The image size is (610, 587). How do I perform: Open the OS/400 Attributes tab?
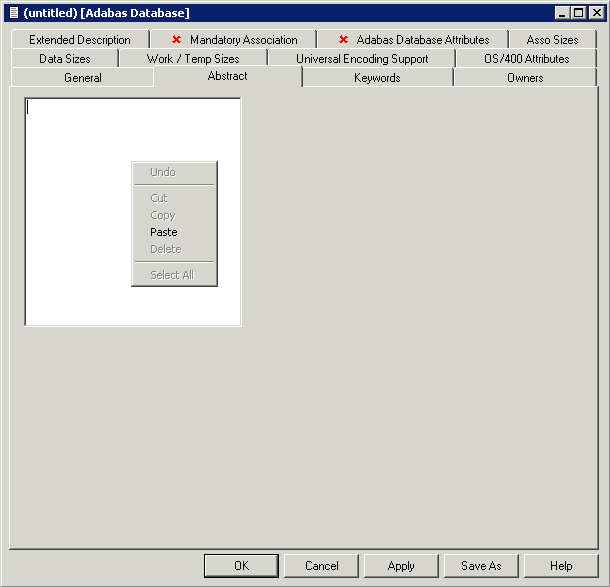point(527,59)
